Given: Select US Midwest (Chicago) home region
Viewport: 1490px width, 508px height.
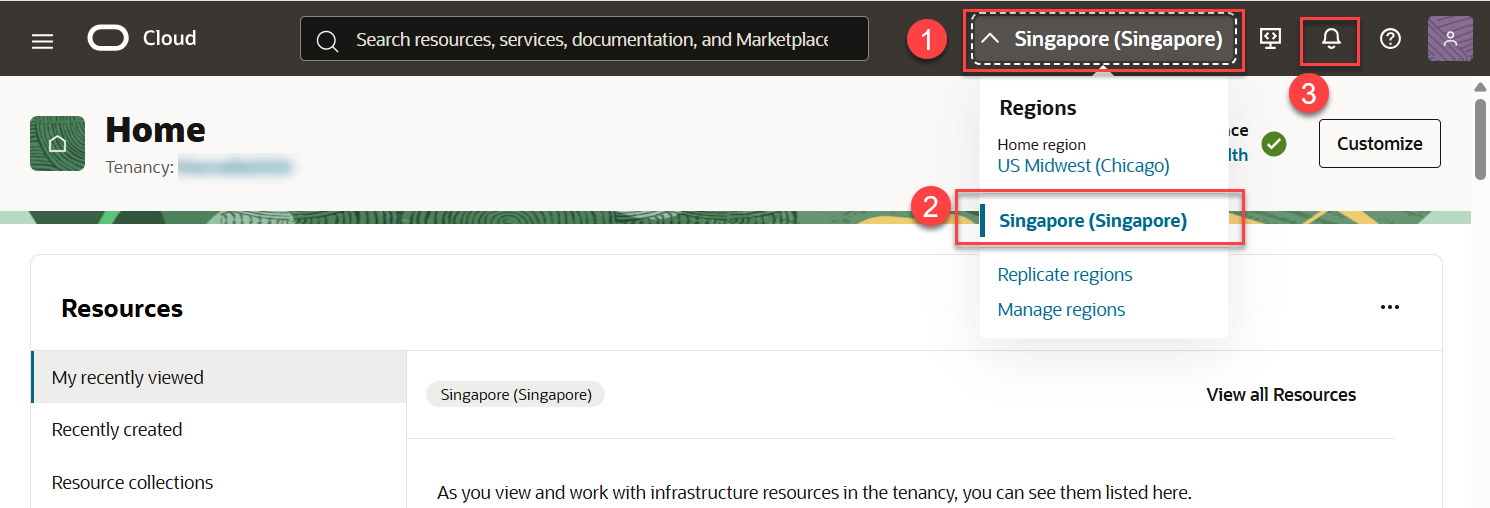Looking at the screenshot, I should tap(1083, 166).
